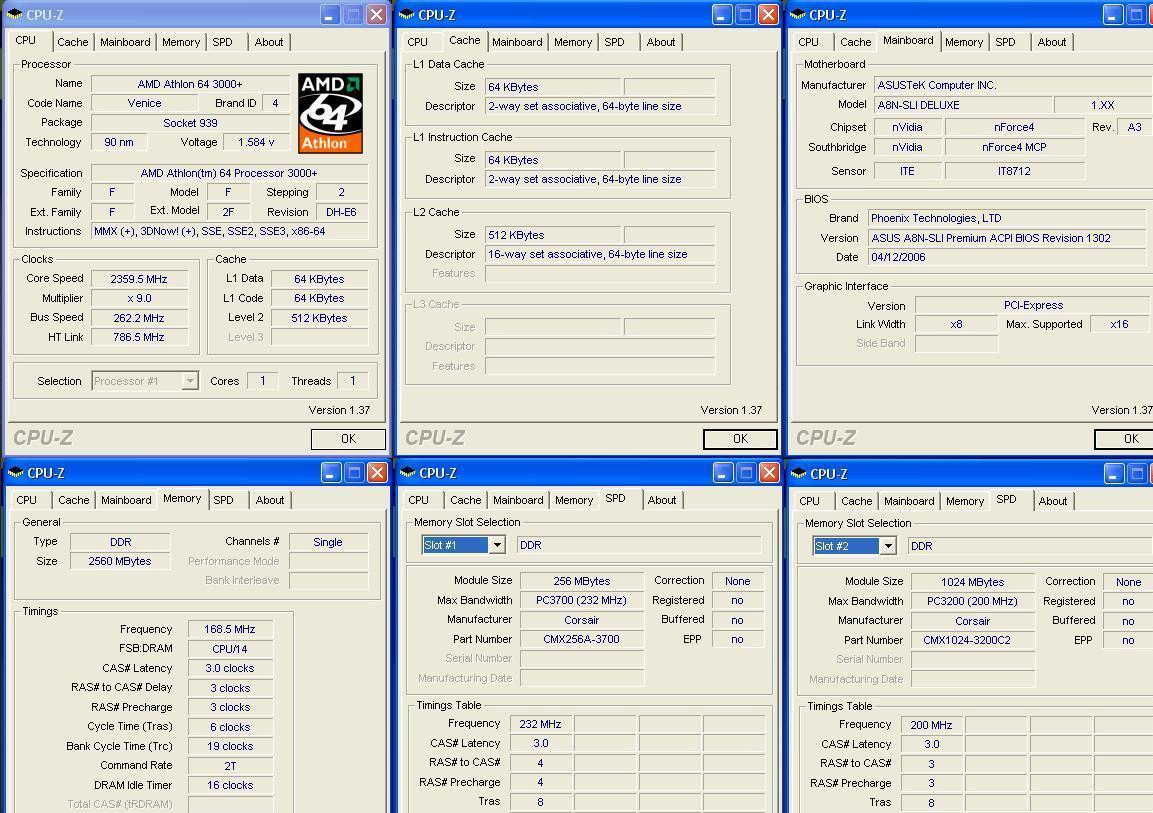The height and width of the screenshot is (813, 1153).
Task: Click Channels # value Single
Action: point(328,542)
